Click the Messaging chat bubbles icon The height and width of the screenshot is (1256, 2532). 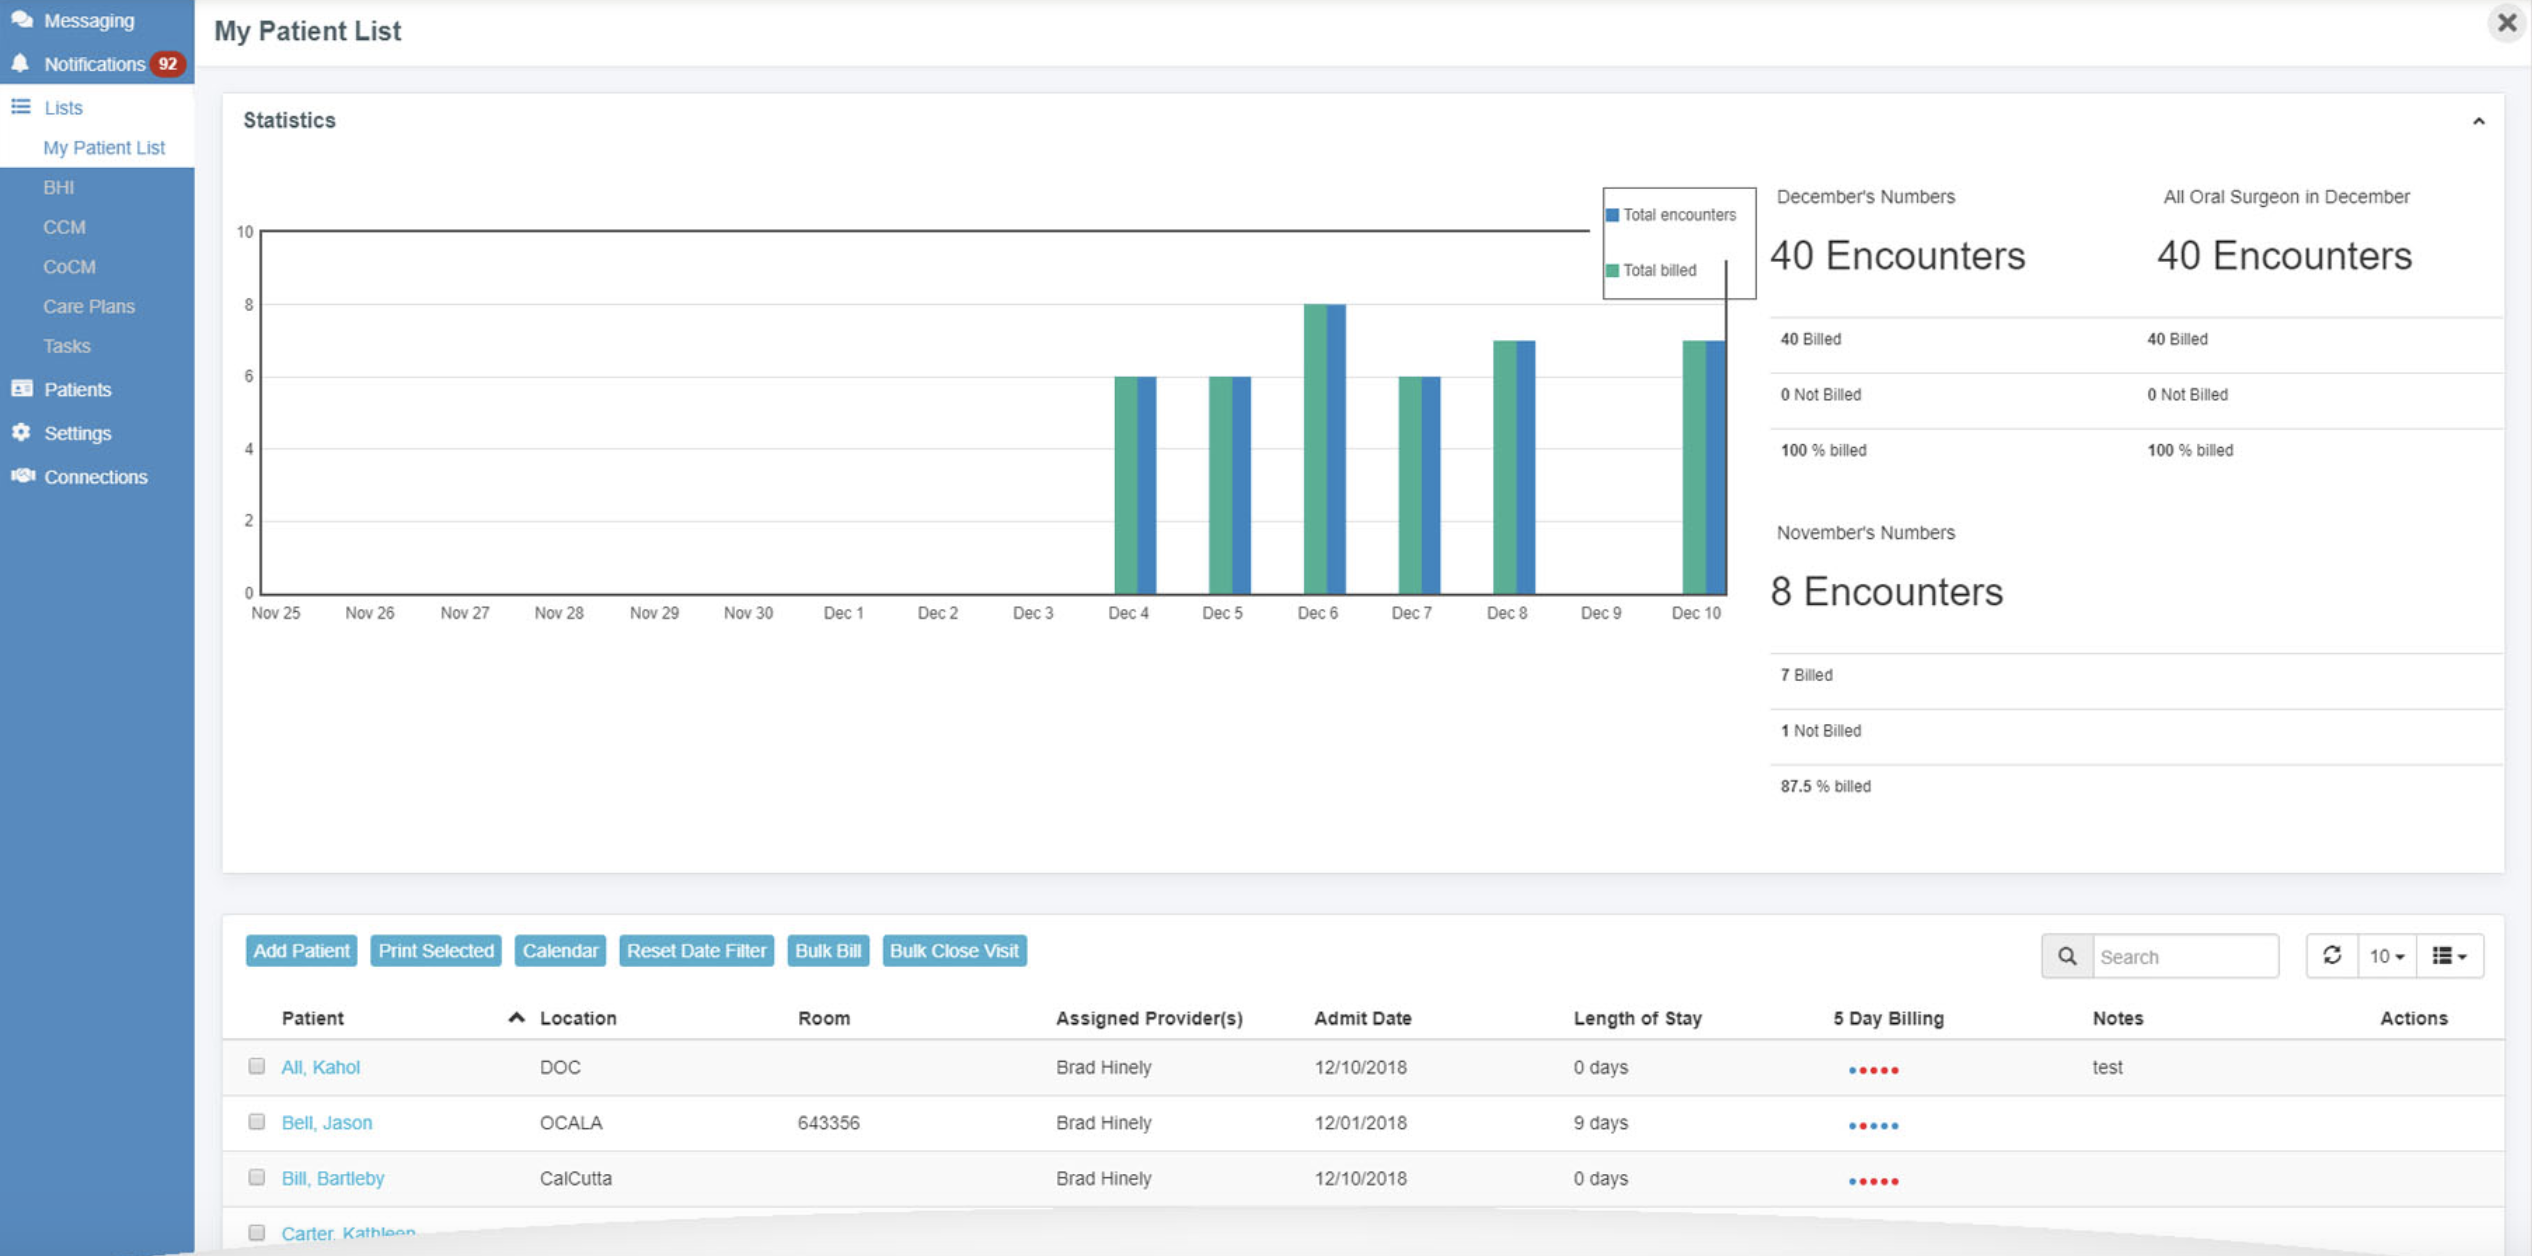(x=21, y=19)
